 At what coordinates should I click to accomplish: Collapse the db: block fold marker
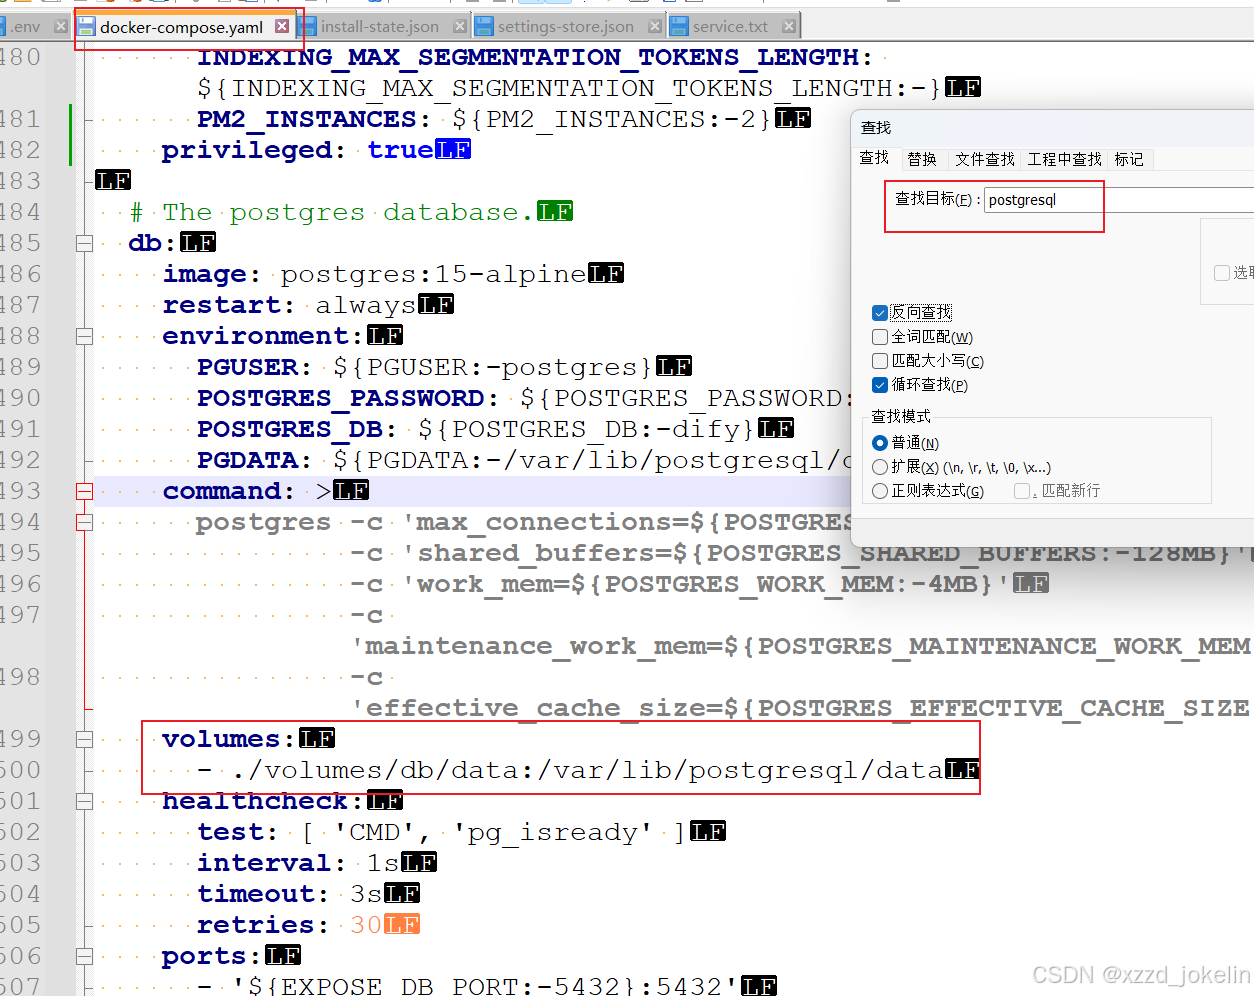(84, 243)
